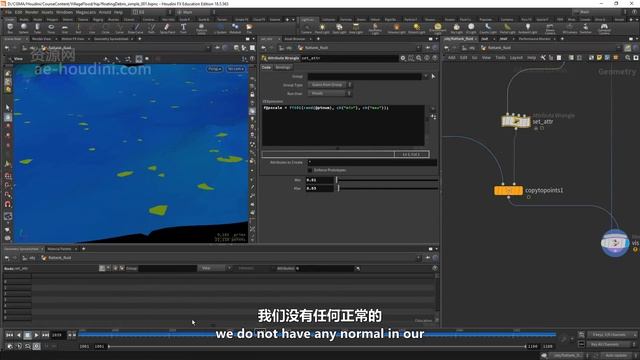This screenshot has height=360, width=640.
Task: Select the Torus shelf tool
Action: coord(51,28)
